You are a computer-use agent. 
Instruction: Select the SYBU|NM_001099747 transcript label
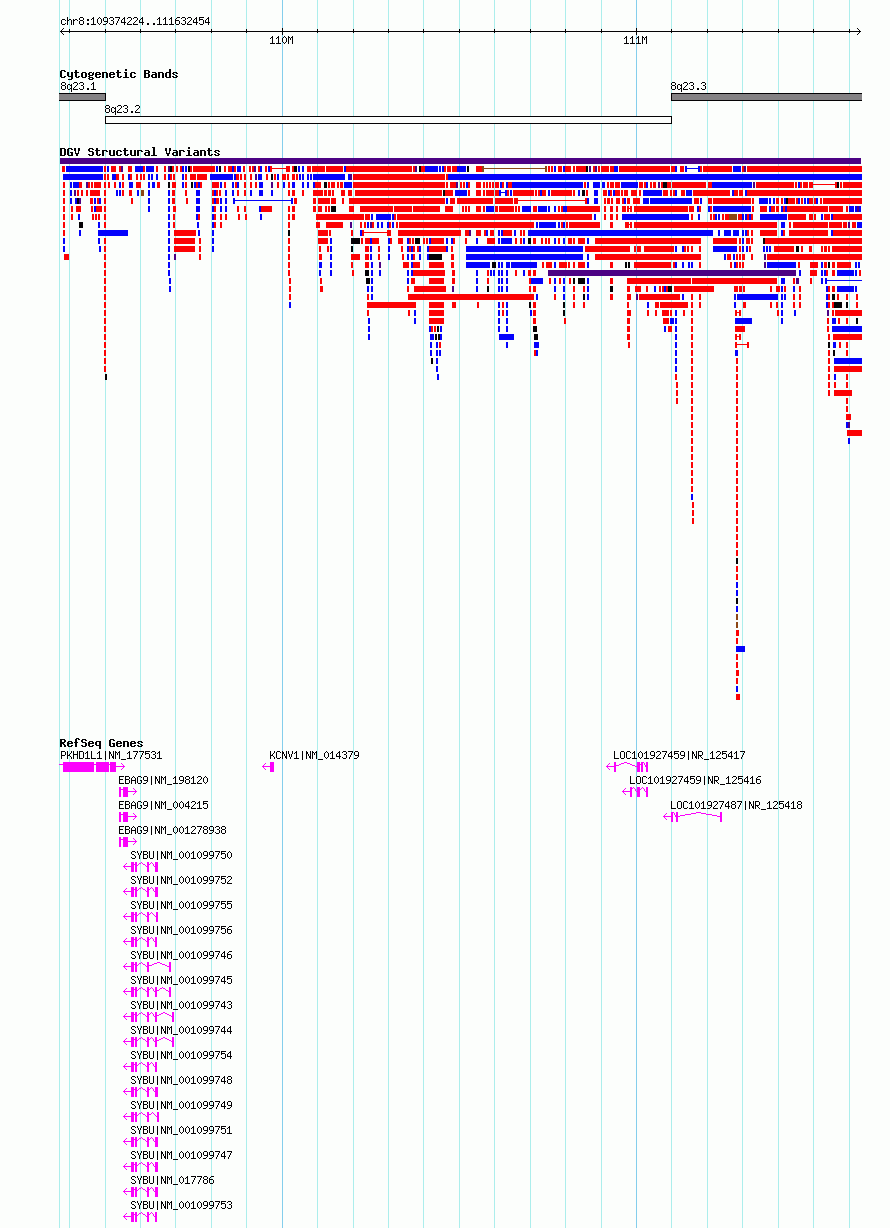coord(181,1155)
